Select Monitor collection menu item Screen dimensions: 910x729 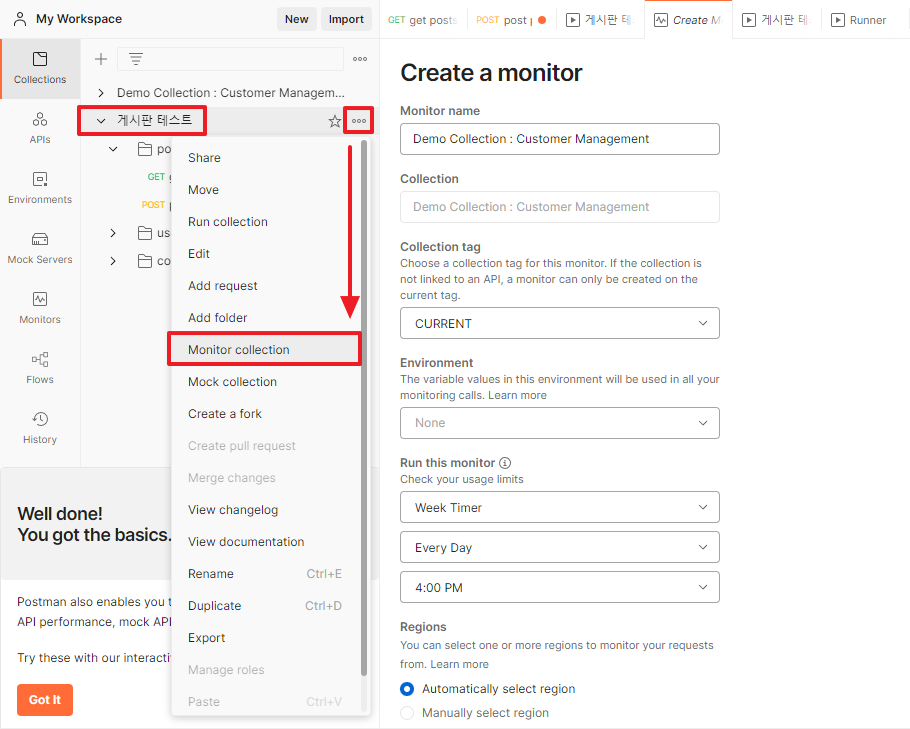(x=266, y=349)
